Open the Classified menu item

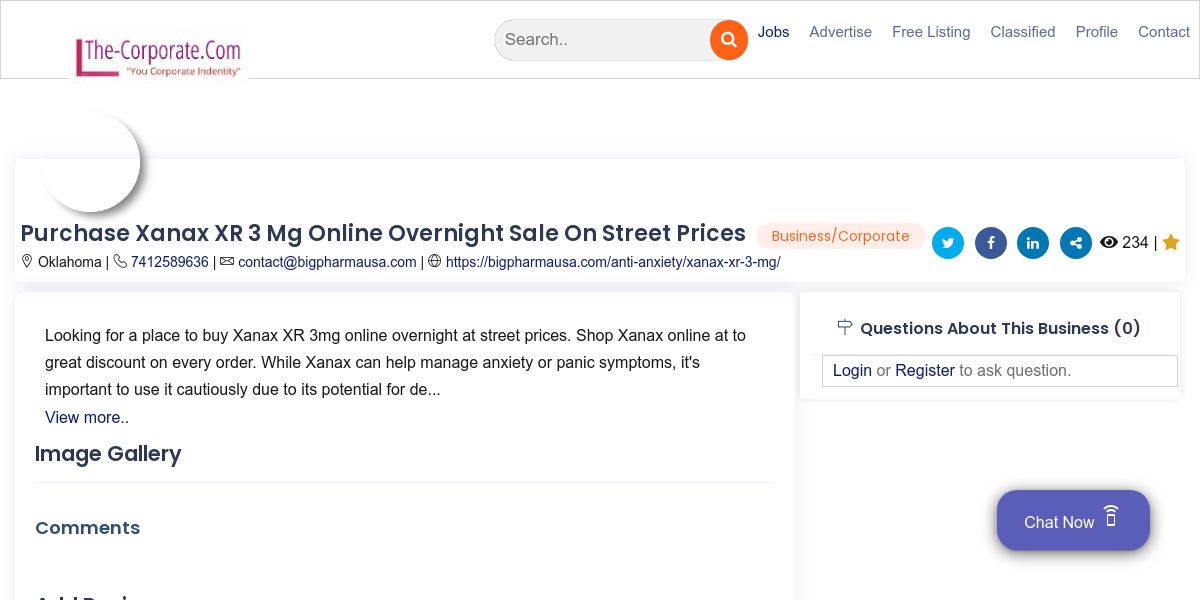tap(1023, 32)
